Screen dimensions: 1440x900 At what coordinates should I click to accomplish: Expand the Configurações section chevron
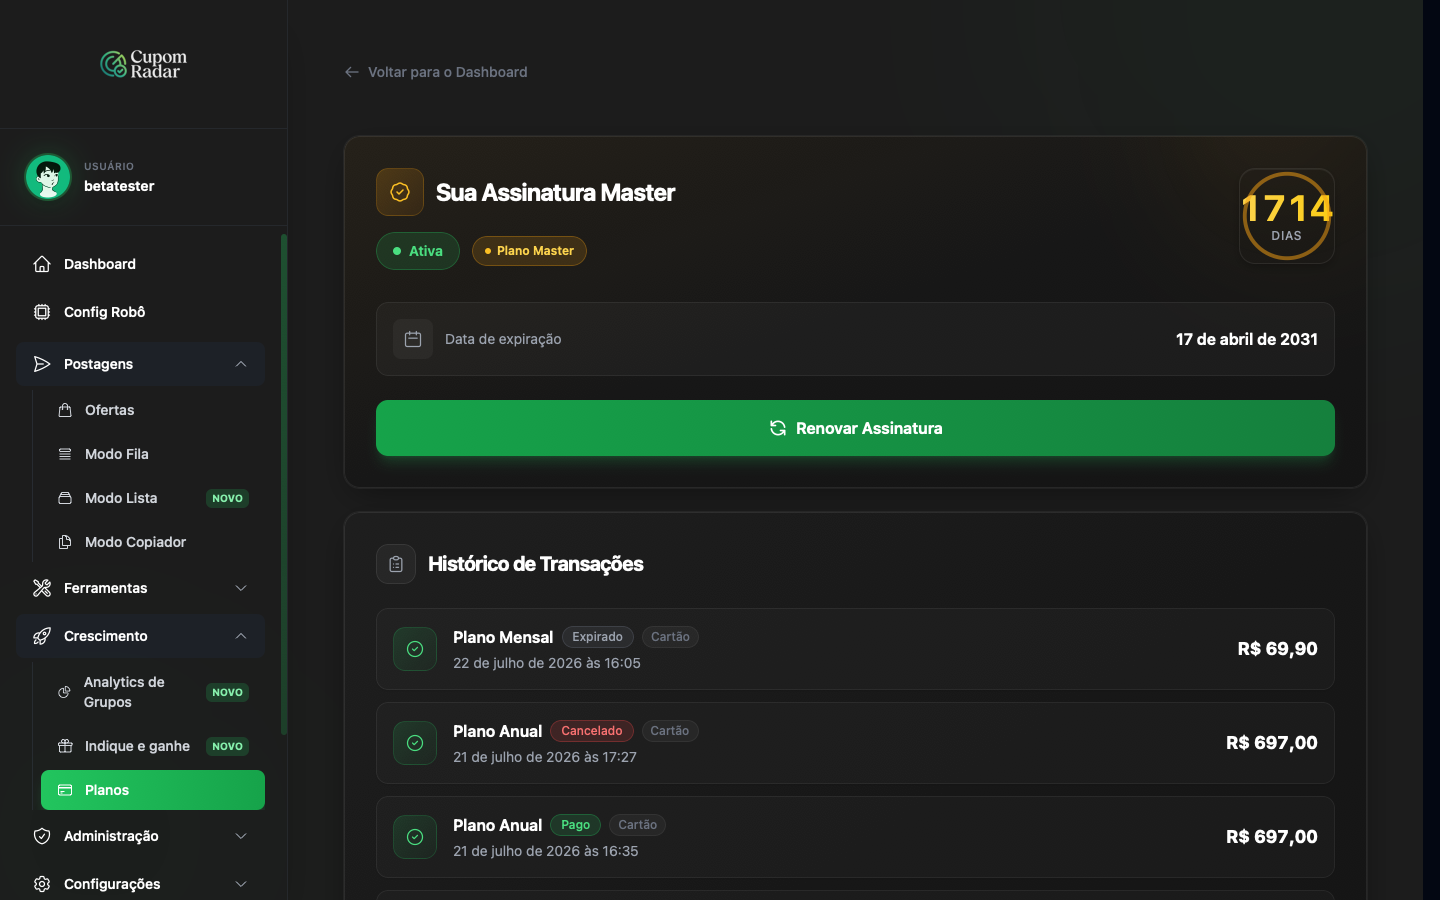tap(241, 884)
